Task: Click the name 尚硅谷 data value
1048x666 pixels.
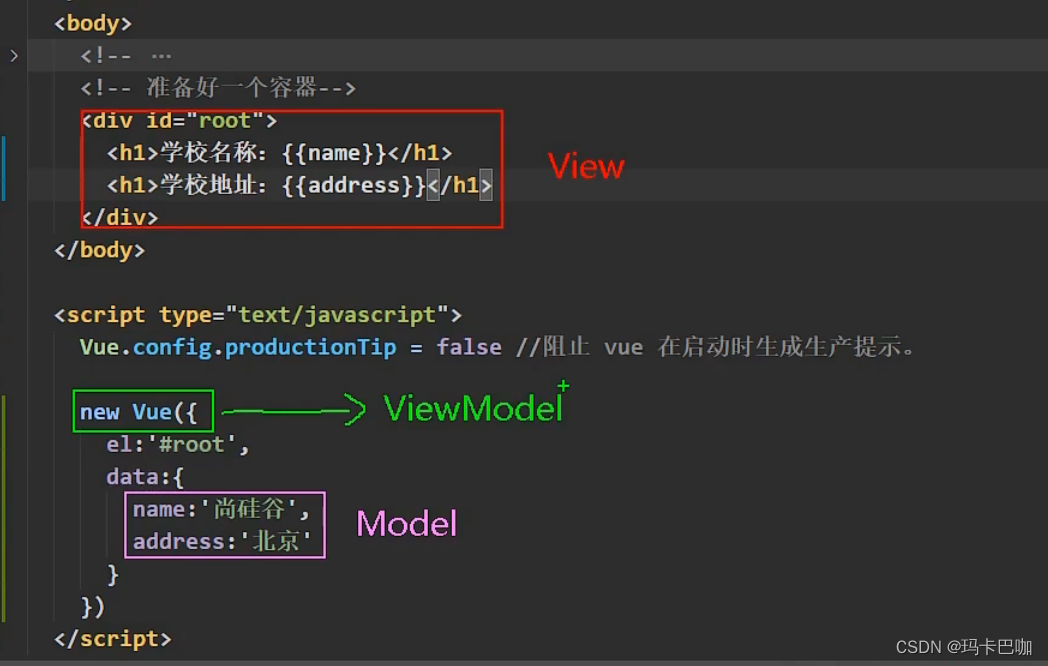Action: 249,509
